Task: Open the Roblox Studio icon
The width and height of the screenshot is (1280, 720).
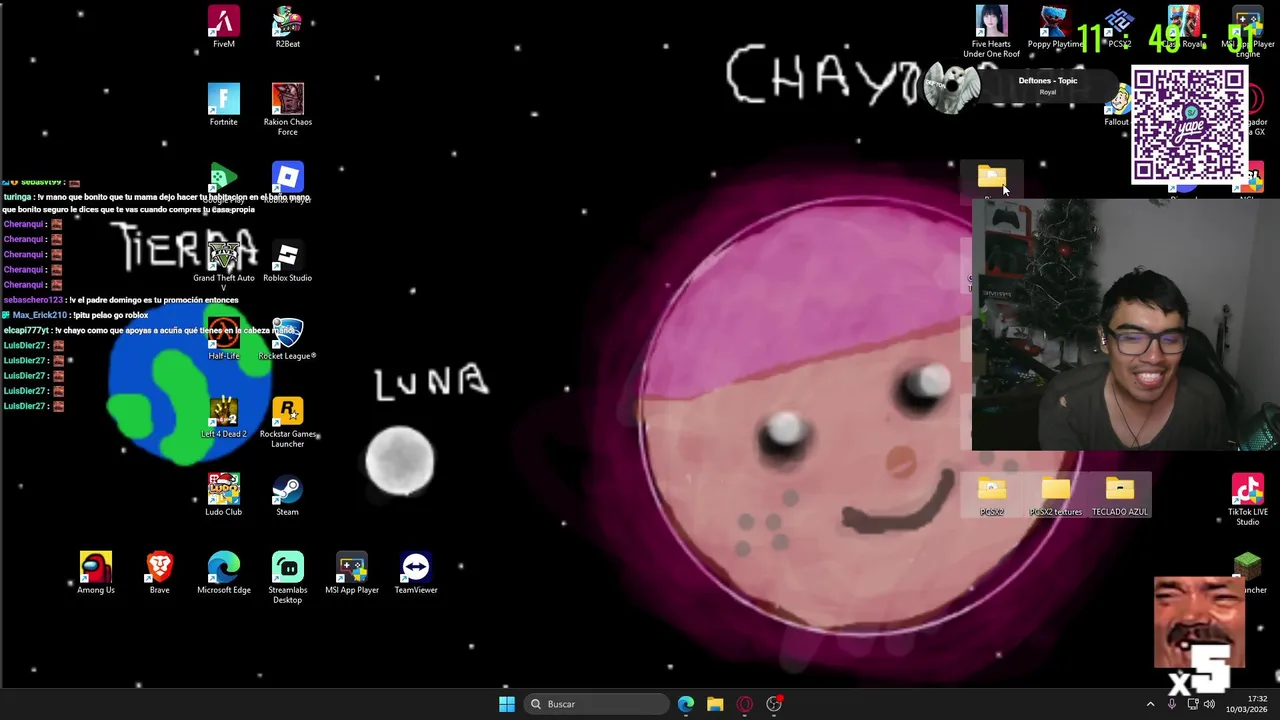Action: [287, 262]
